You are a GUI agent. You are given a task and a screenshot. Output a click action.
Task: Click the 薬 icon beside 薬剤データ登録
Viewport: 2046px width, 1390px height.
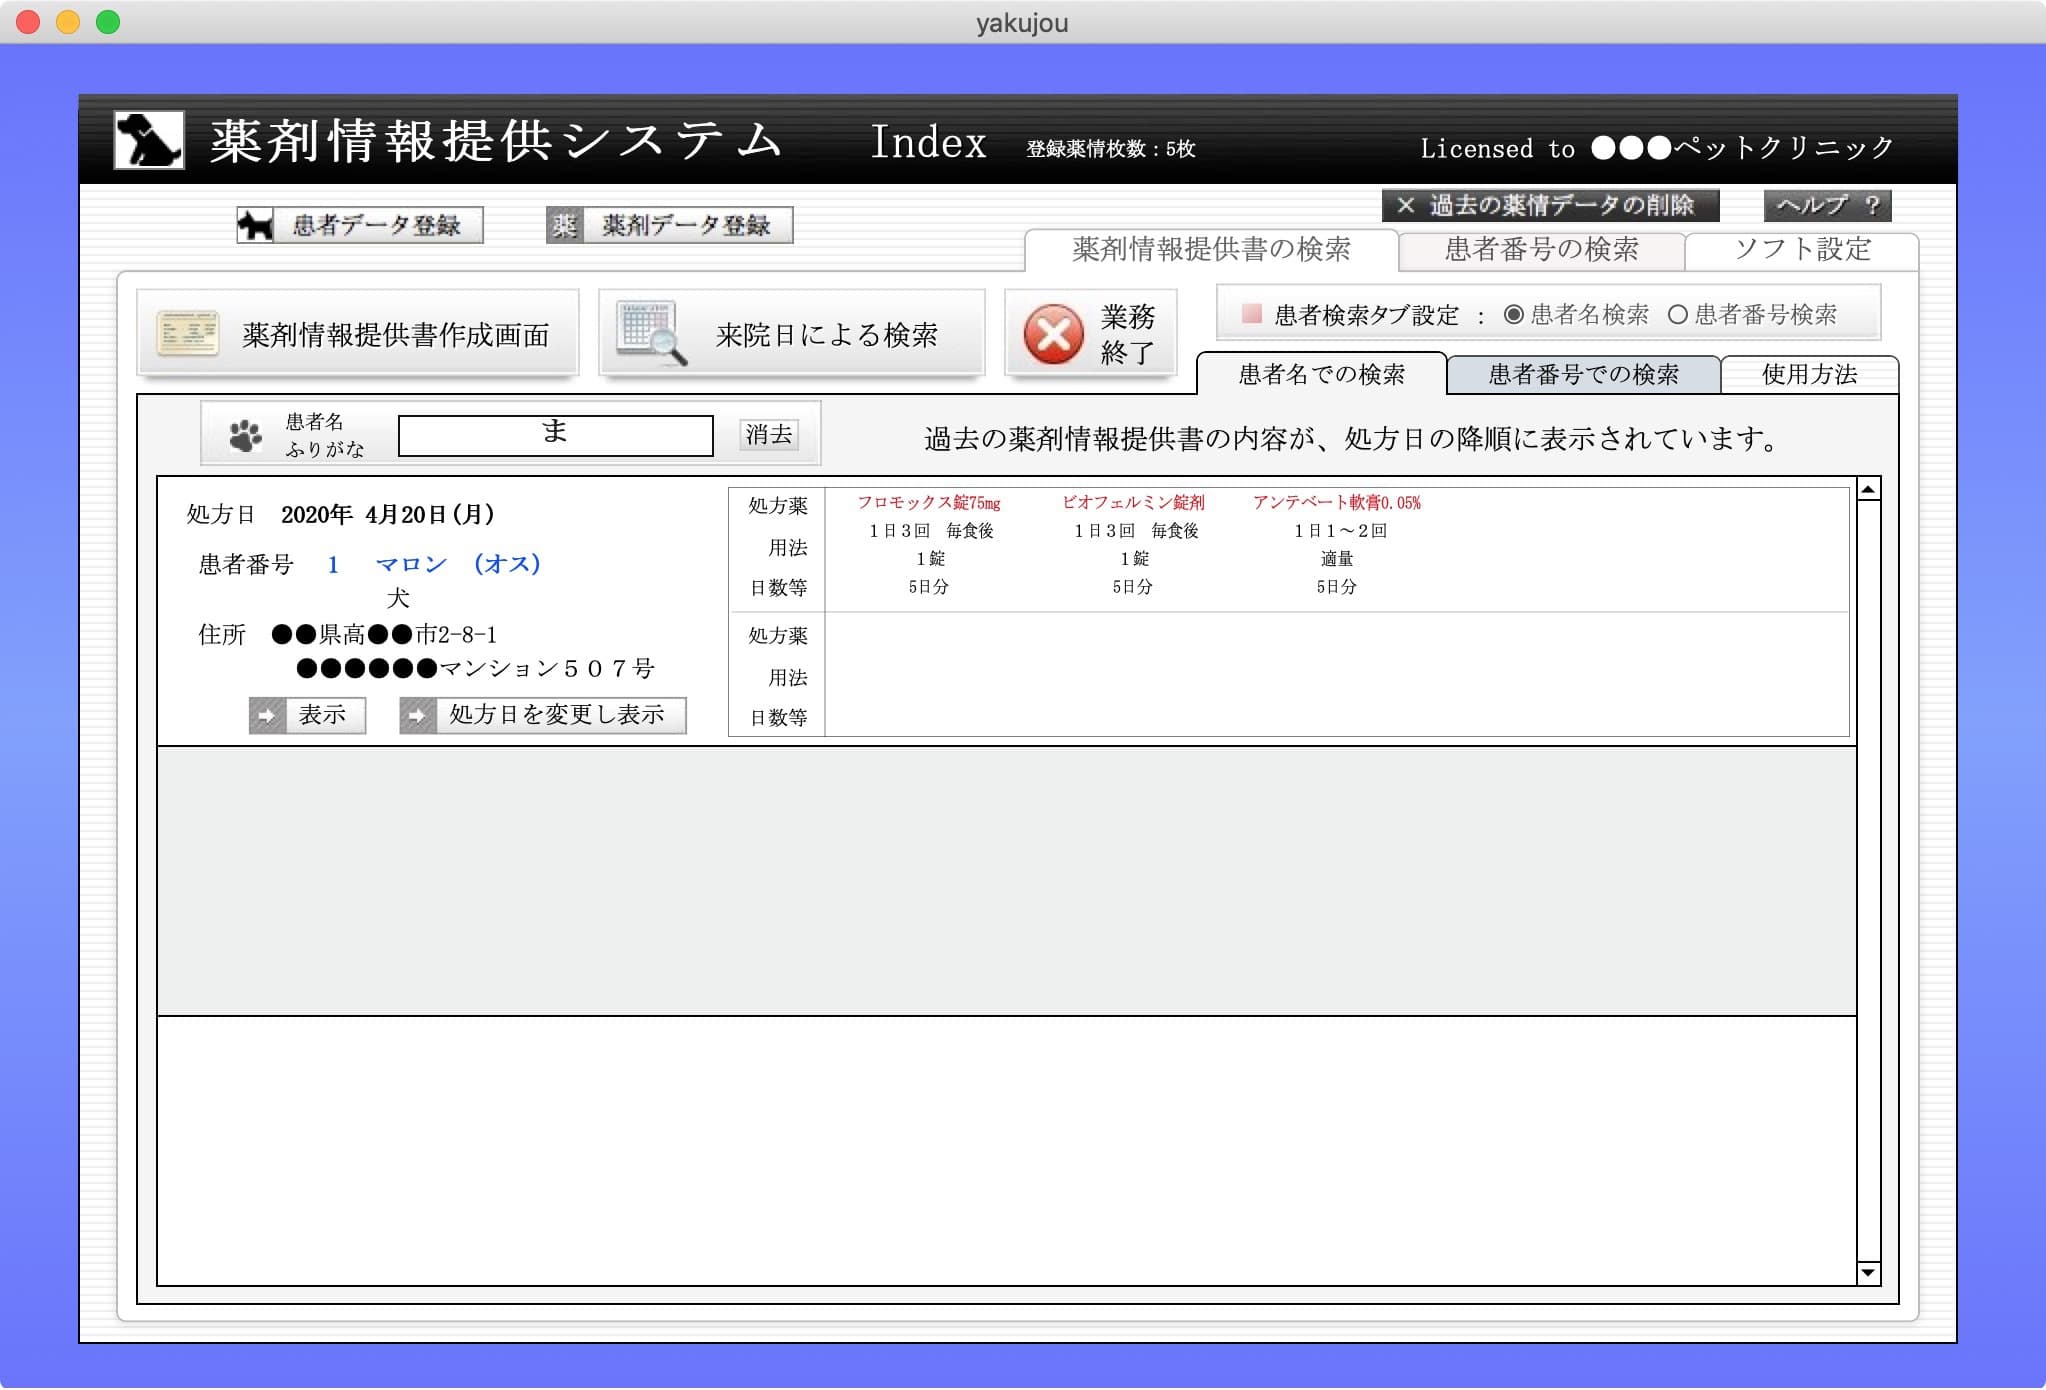(565, 225)
